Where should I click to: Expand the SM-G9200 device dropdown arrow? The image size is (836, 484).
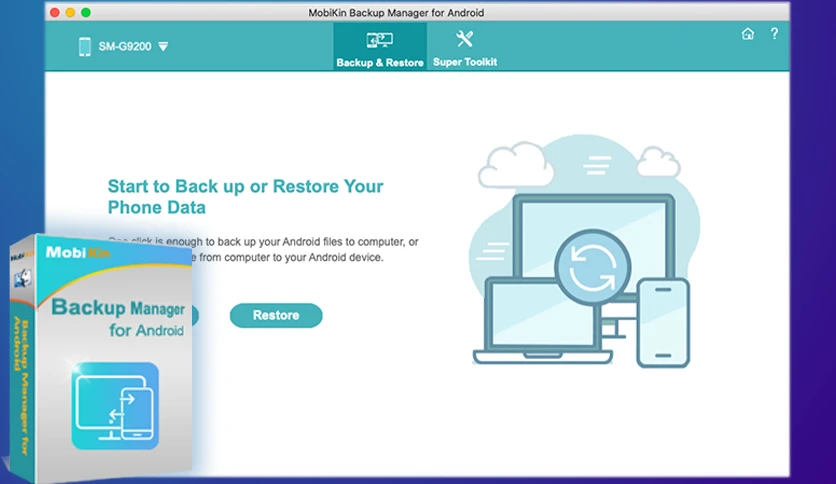tap(163, 47)
